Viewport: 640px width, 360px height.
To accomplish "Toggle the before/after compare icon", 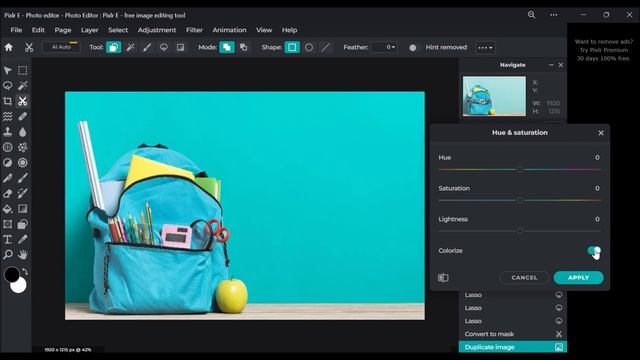I will (x=443, y=278).
